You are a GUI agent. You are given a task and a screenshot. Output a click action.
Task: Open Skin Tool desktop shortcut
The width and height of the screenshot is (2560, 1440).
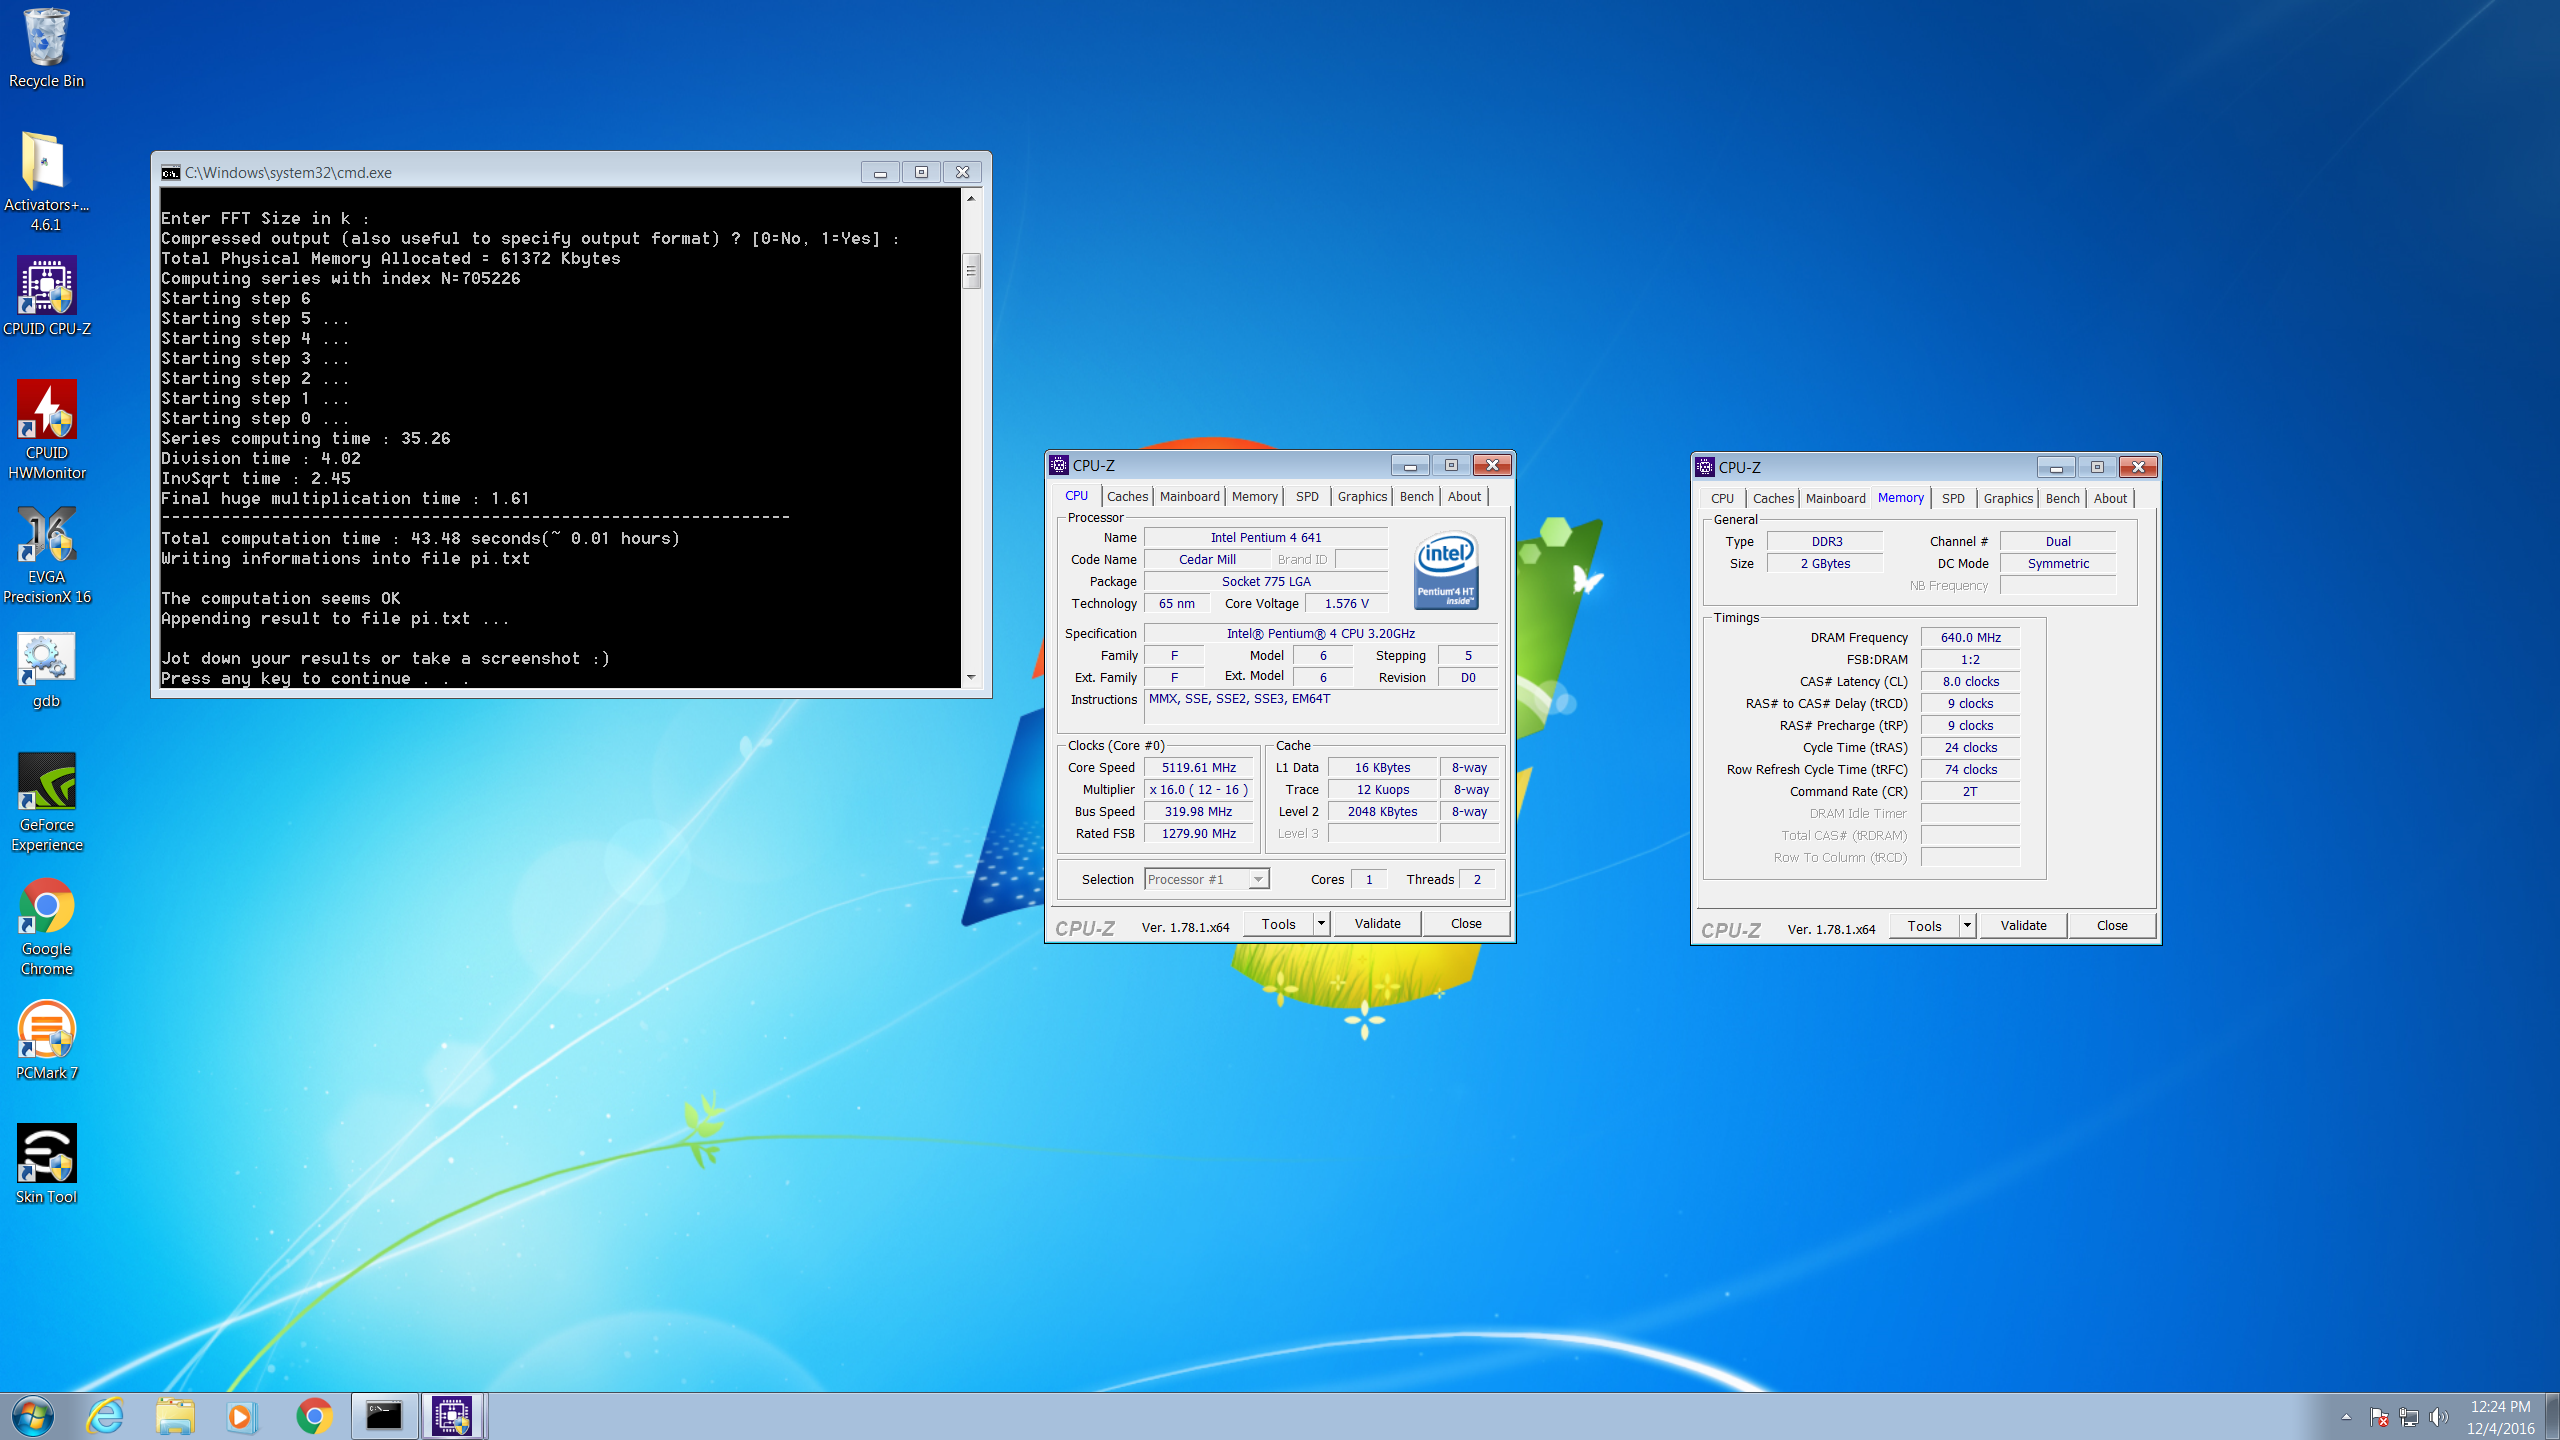pos(46,1164)
